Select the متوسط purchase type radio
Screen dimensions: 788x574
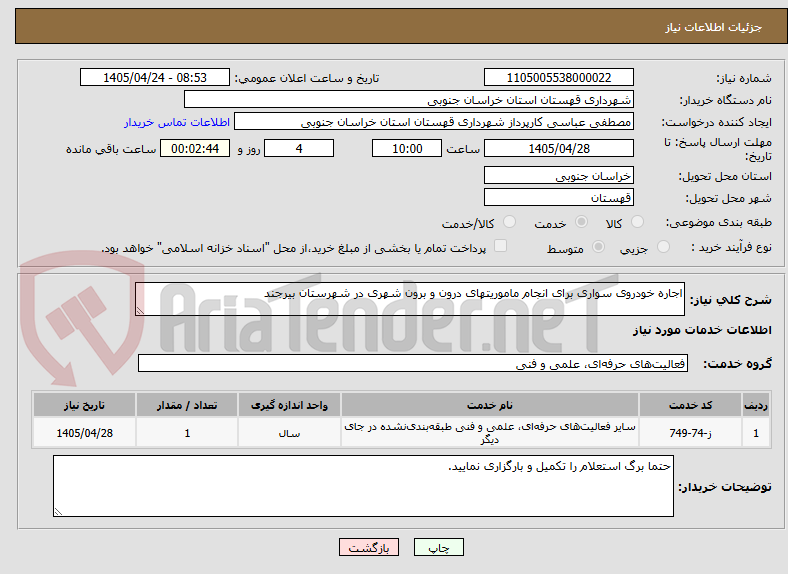pyautogui.click(x=598, y=246)
